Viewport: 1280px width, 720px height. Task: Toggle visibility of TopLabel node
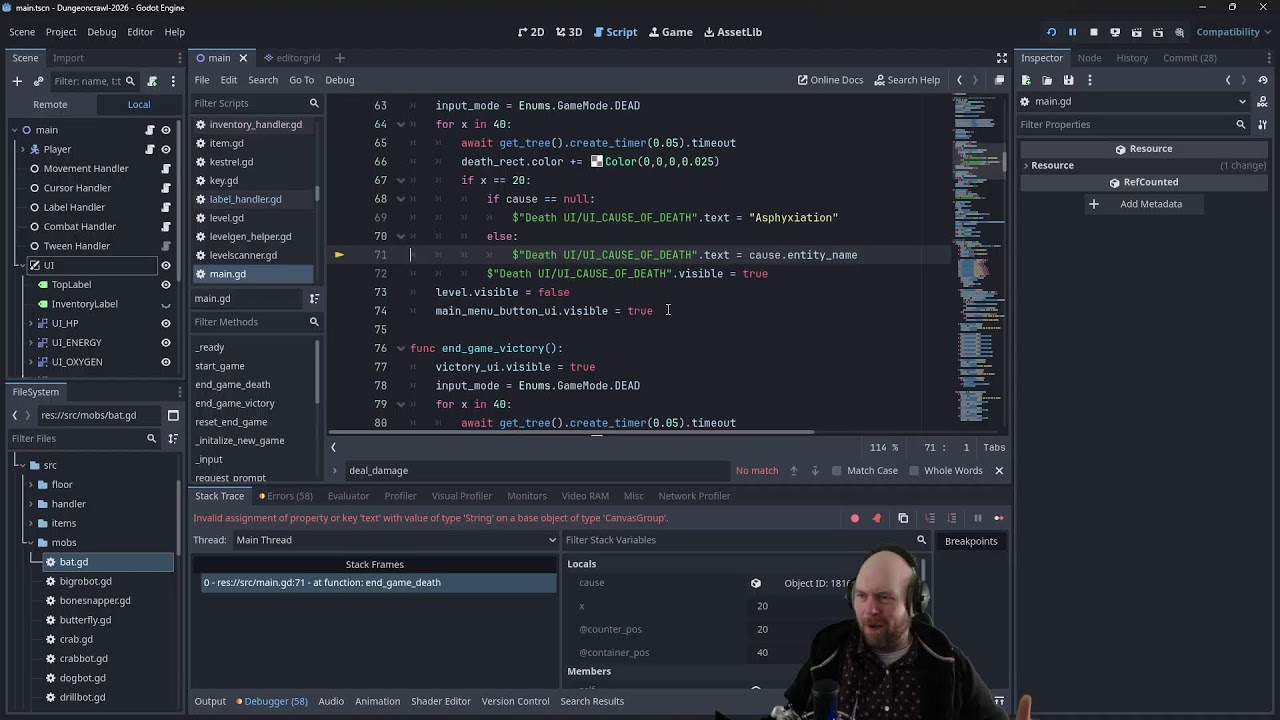[x=166, y=285]
